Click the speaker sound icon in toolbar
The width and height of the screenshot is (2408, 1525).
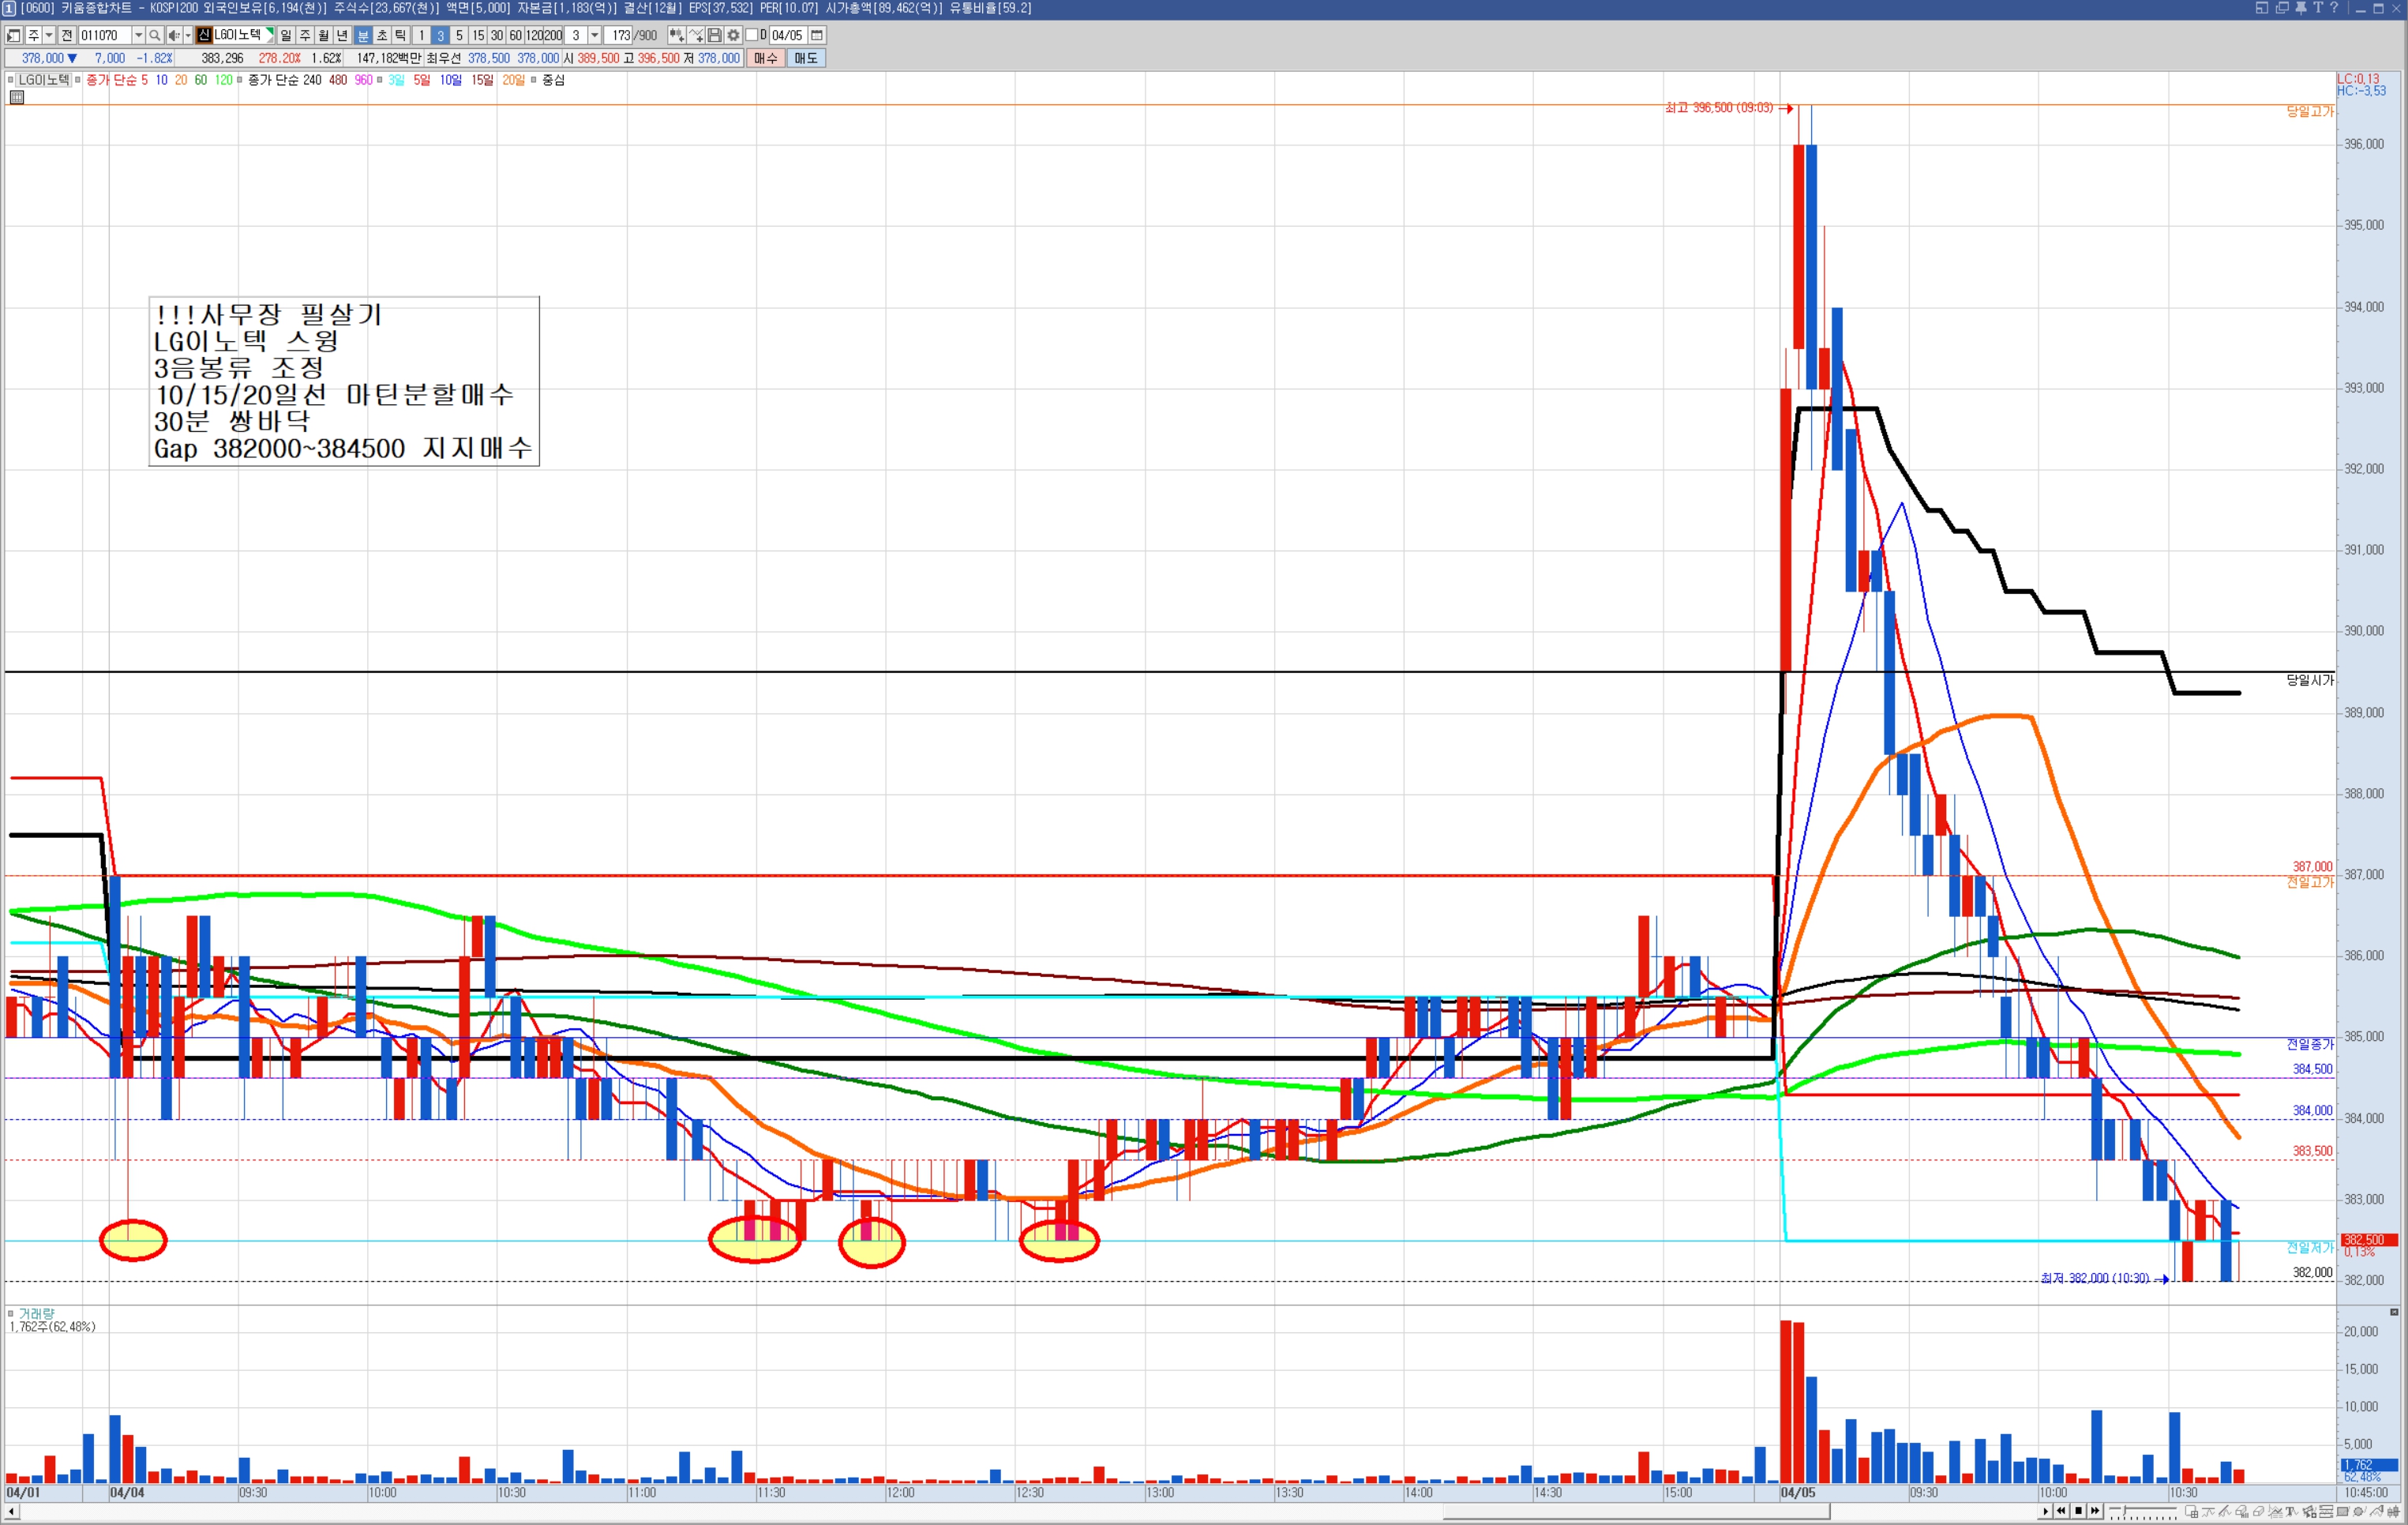click(173, 35)
